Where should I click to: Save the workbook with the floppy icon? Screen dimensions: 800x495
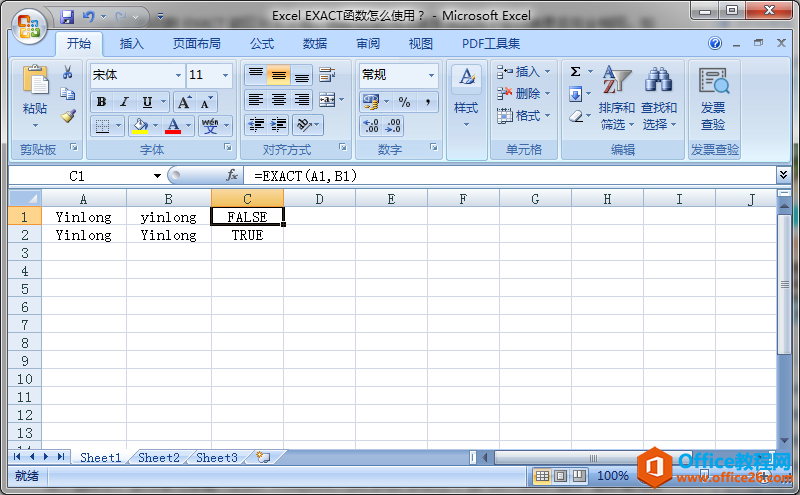click(67, 17)
